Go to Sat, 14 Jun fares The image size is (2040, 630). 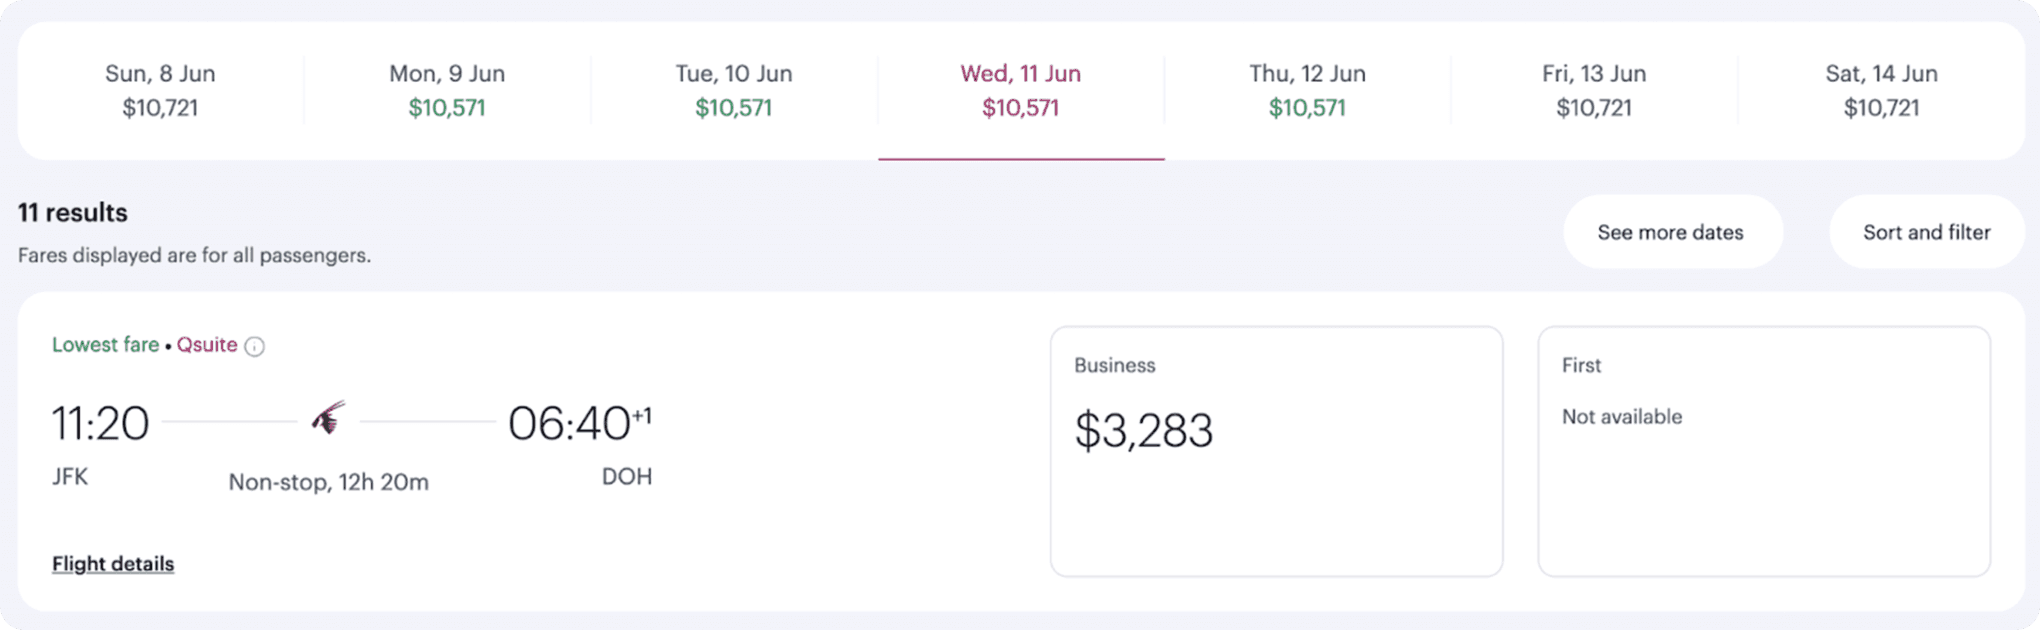tap(1881, 90)
